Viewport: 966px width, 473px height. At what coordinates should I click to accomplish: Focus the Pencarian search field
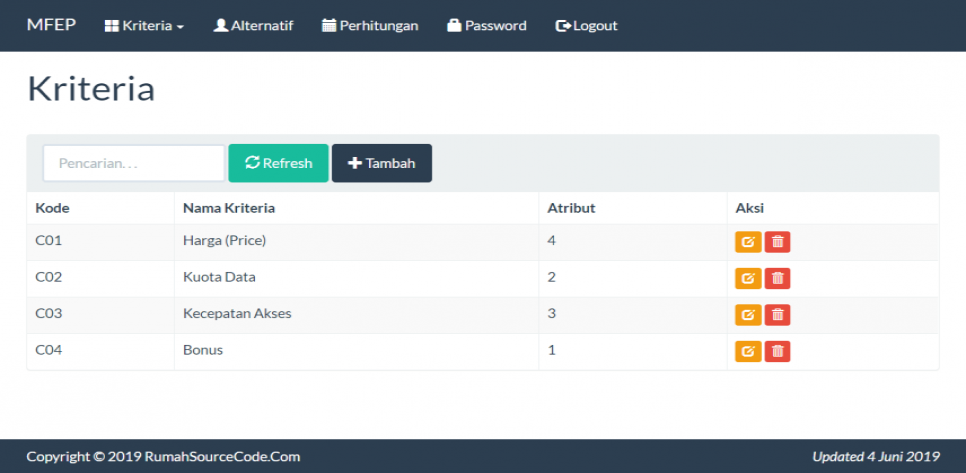(133, 163)
